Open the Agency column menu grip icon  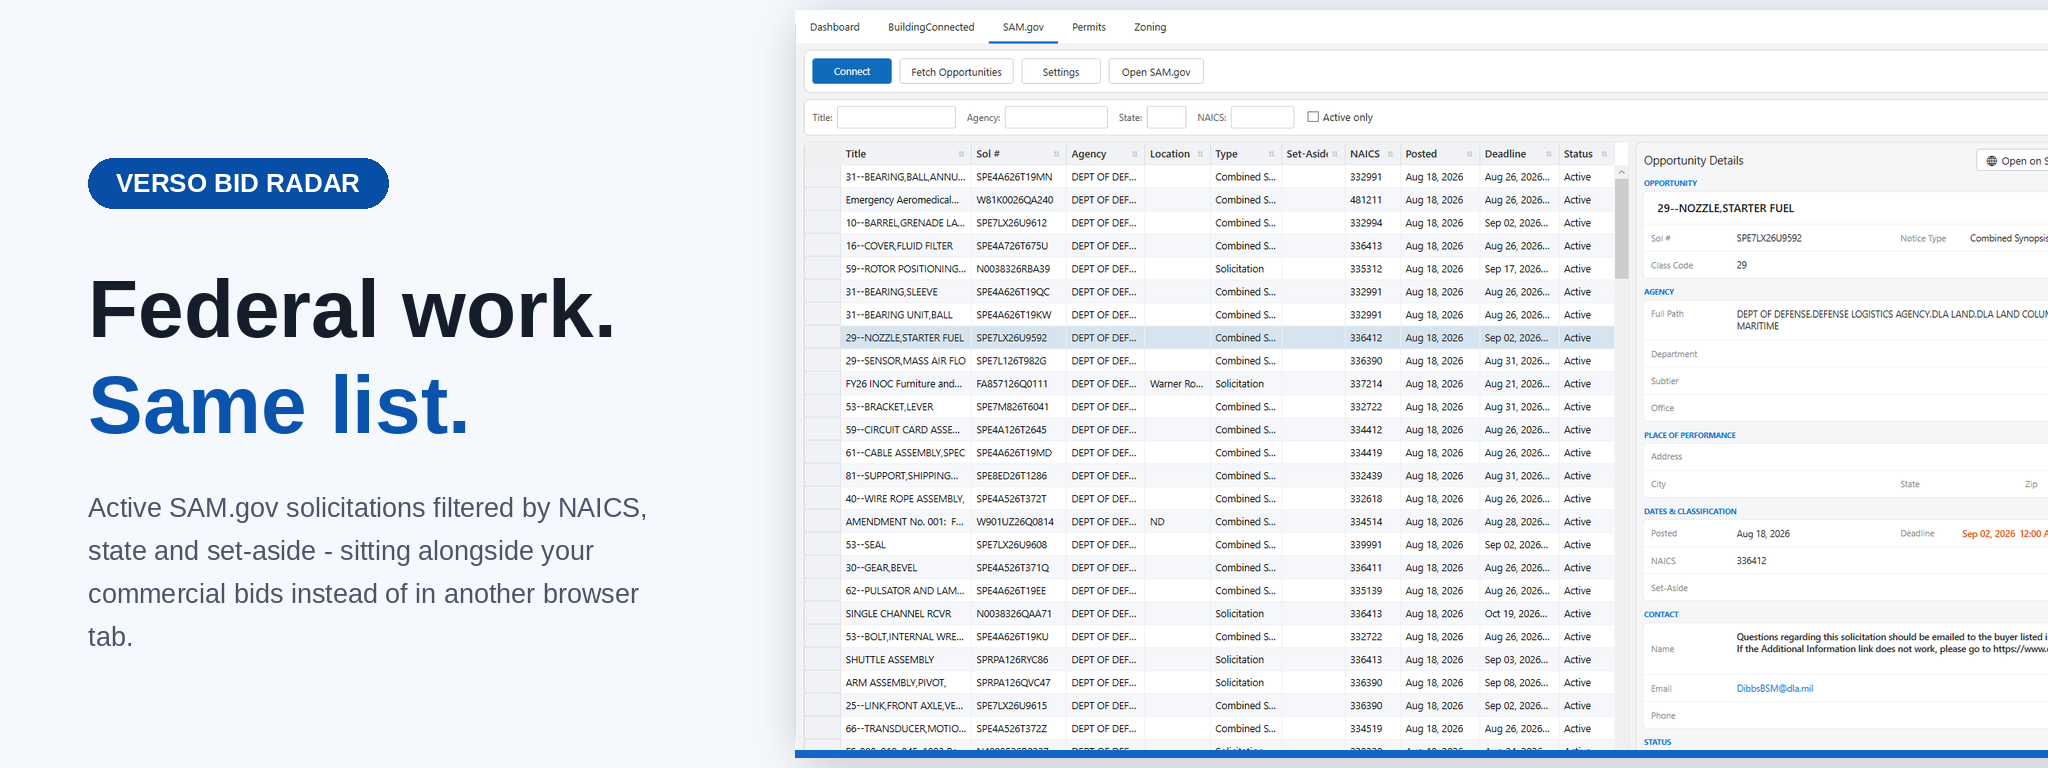coord(1135,154)
